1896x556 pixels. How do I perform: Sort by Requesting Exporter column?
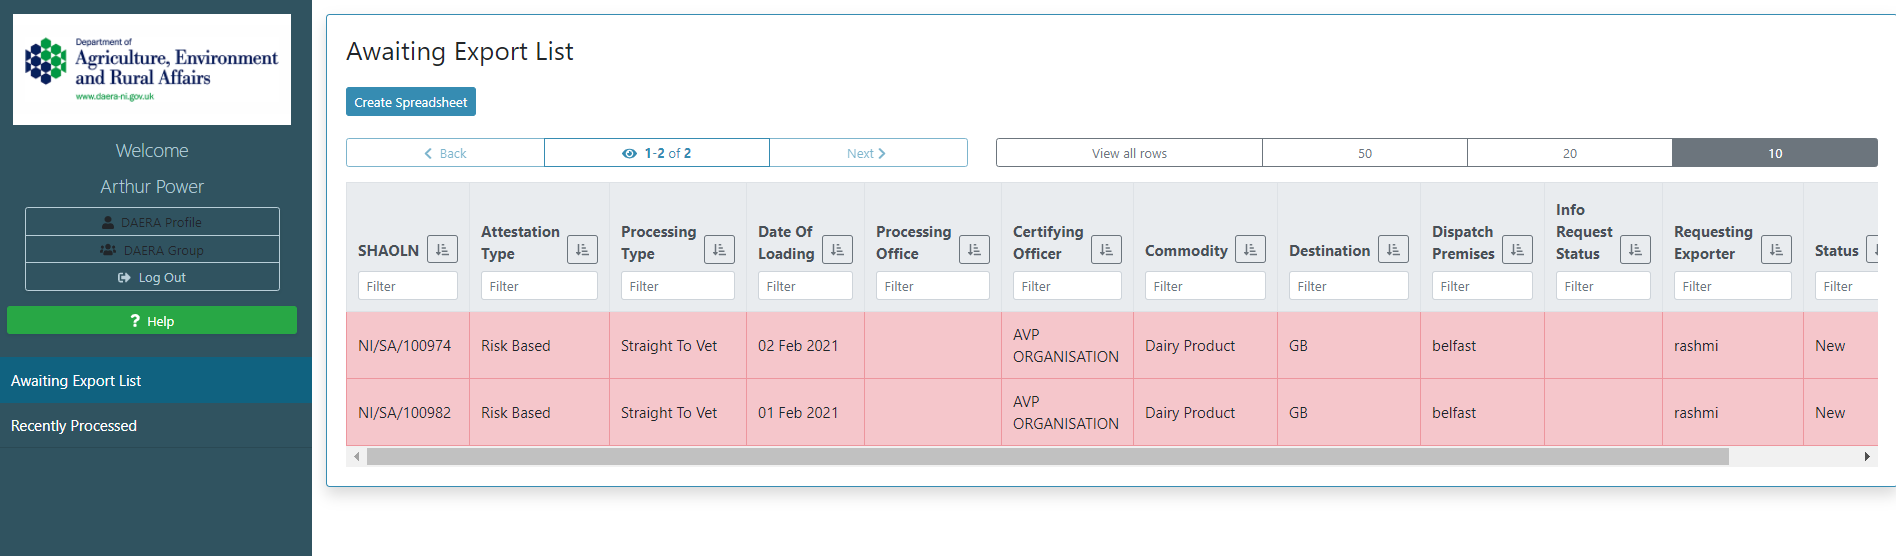pos(1776,249)
